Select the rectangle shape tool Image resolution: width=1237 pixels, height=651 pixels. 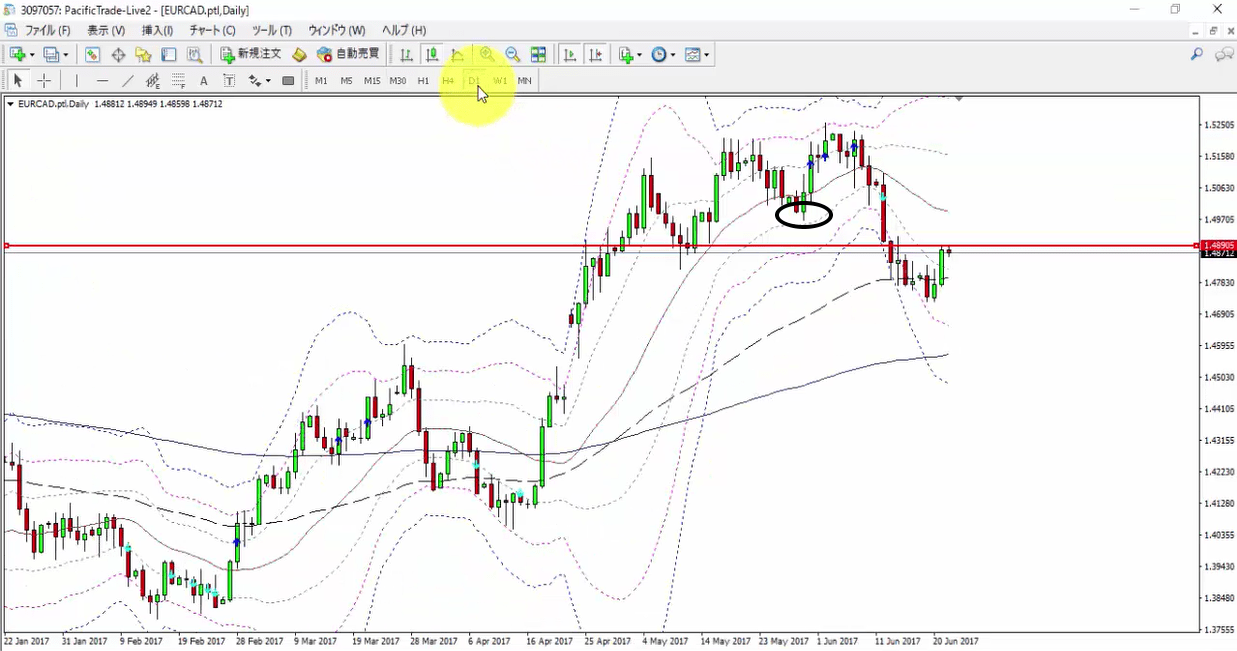click(288, 81)
